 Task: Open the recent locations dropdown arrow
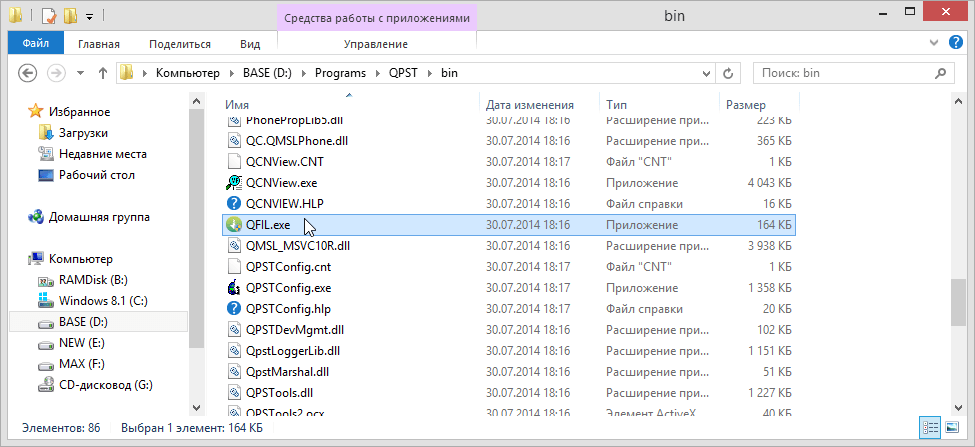[x=80, y=74]
